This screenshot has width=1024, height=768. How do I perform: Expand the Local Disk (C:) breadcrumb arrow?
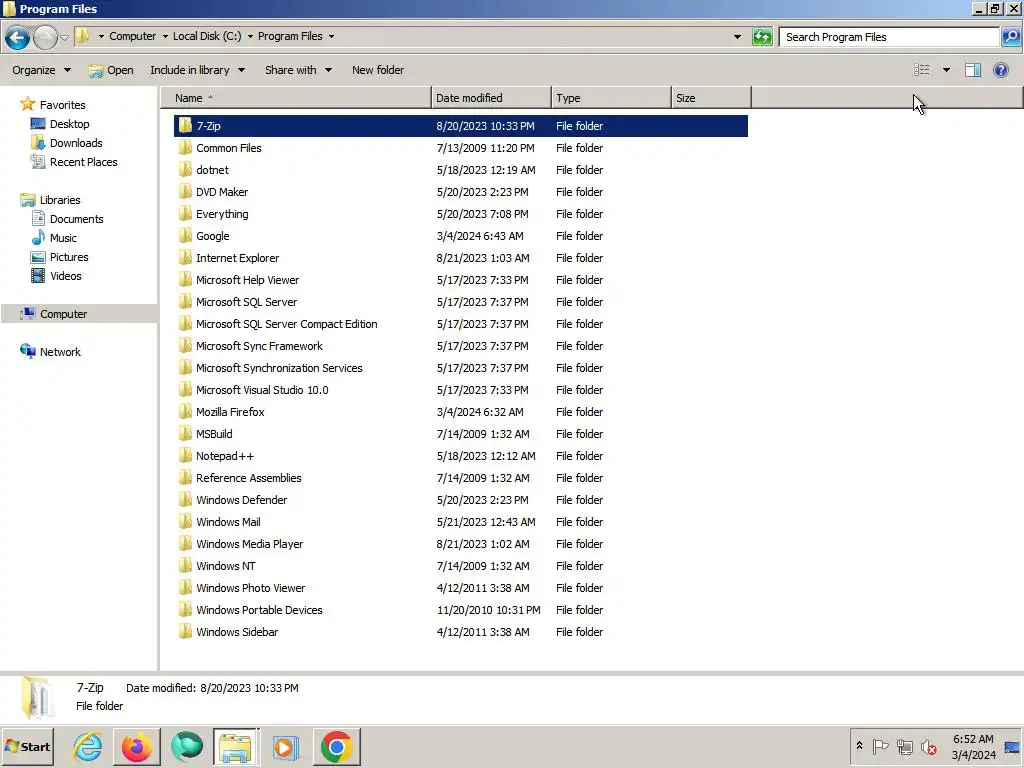(250, 37)
